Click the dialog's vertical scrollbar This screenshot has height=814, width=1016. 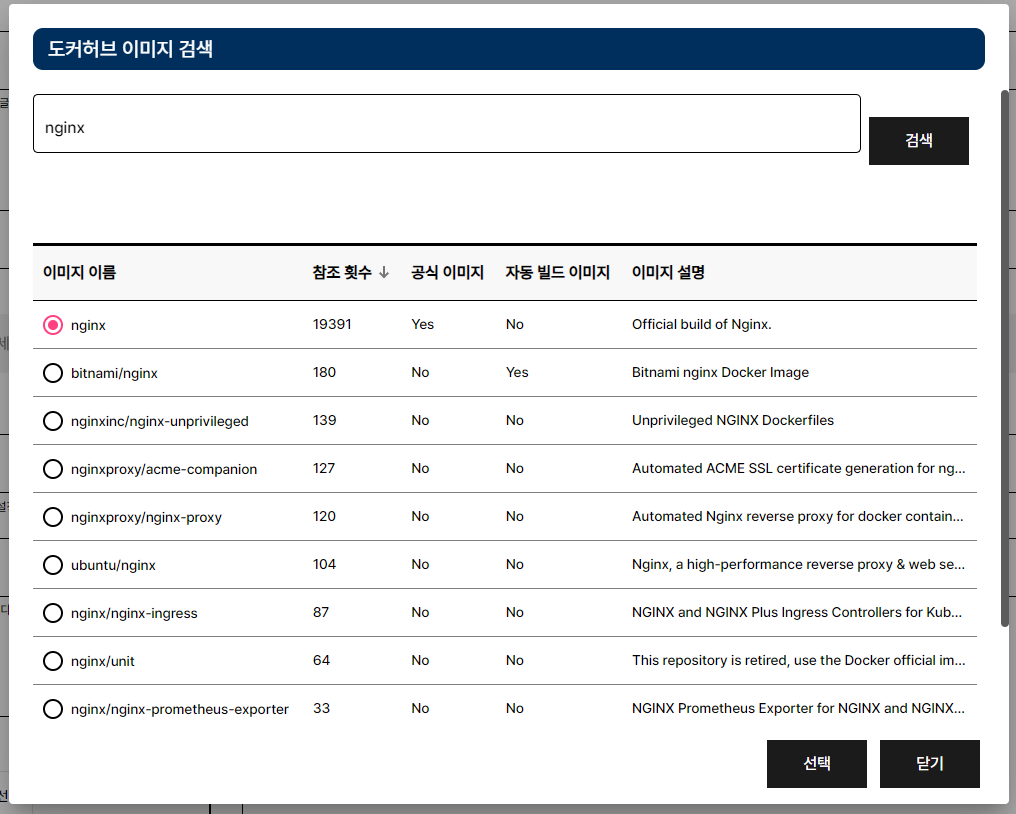click(1004, 358)
